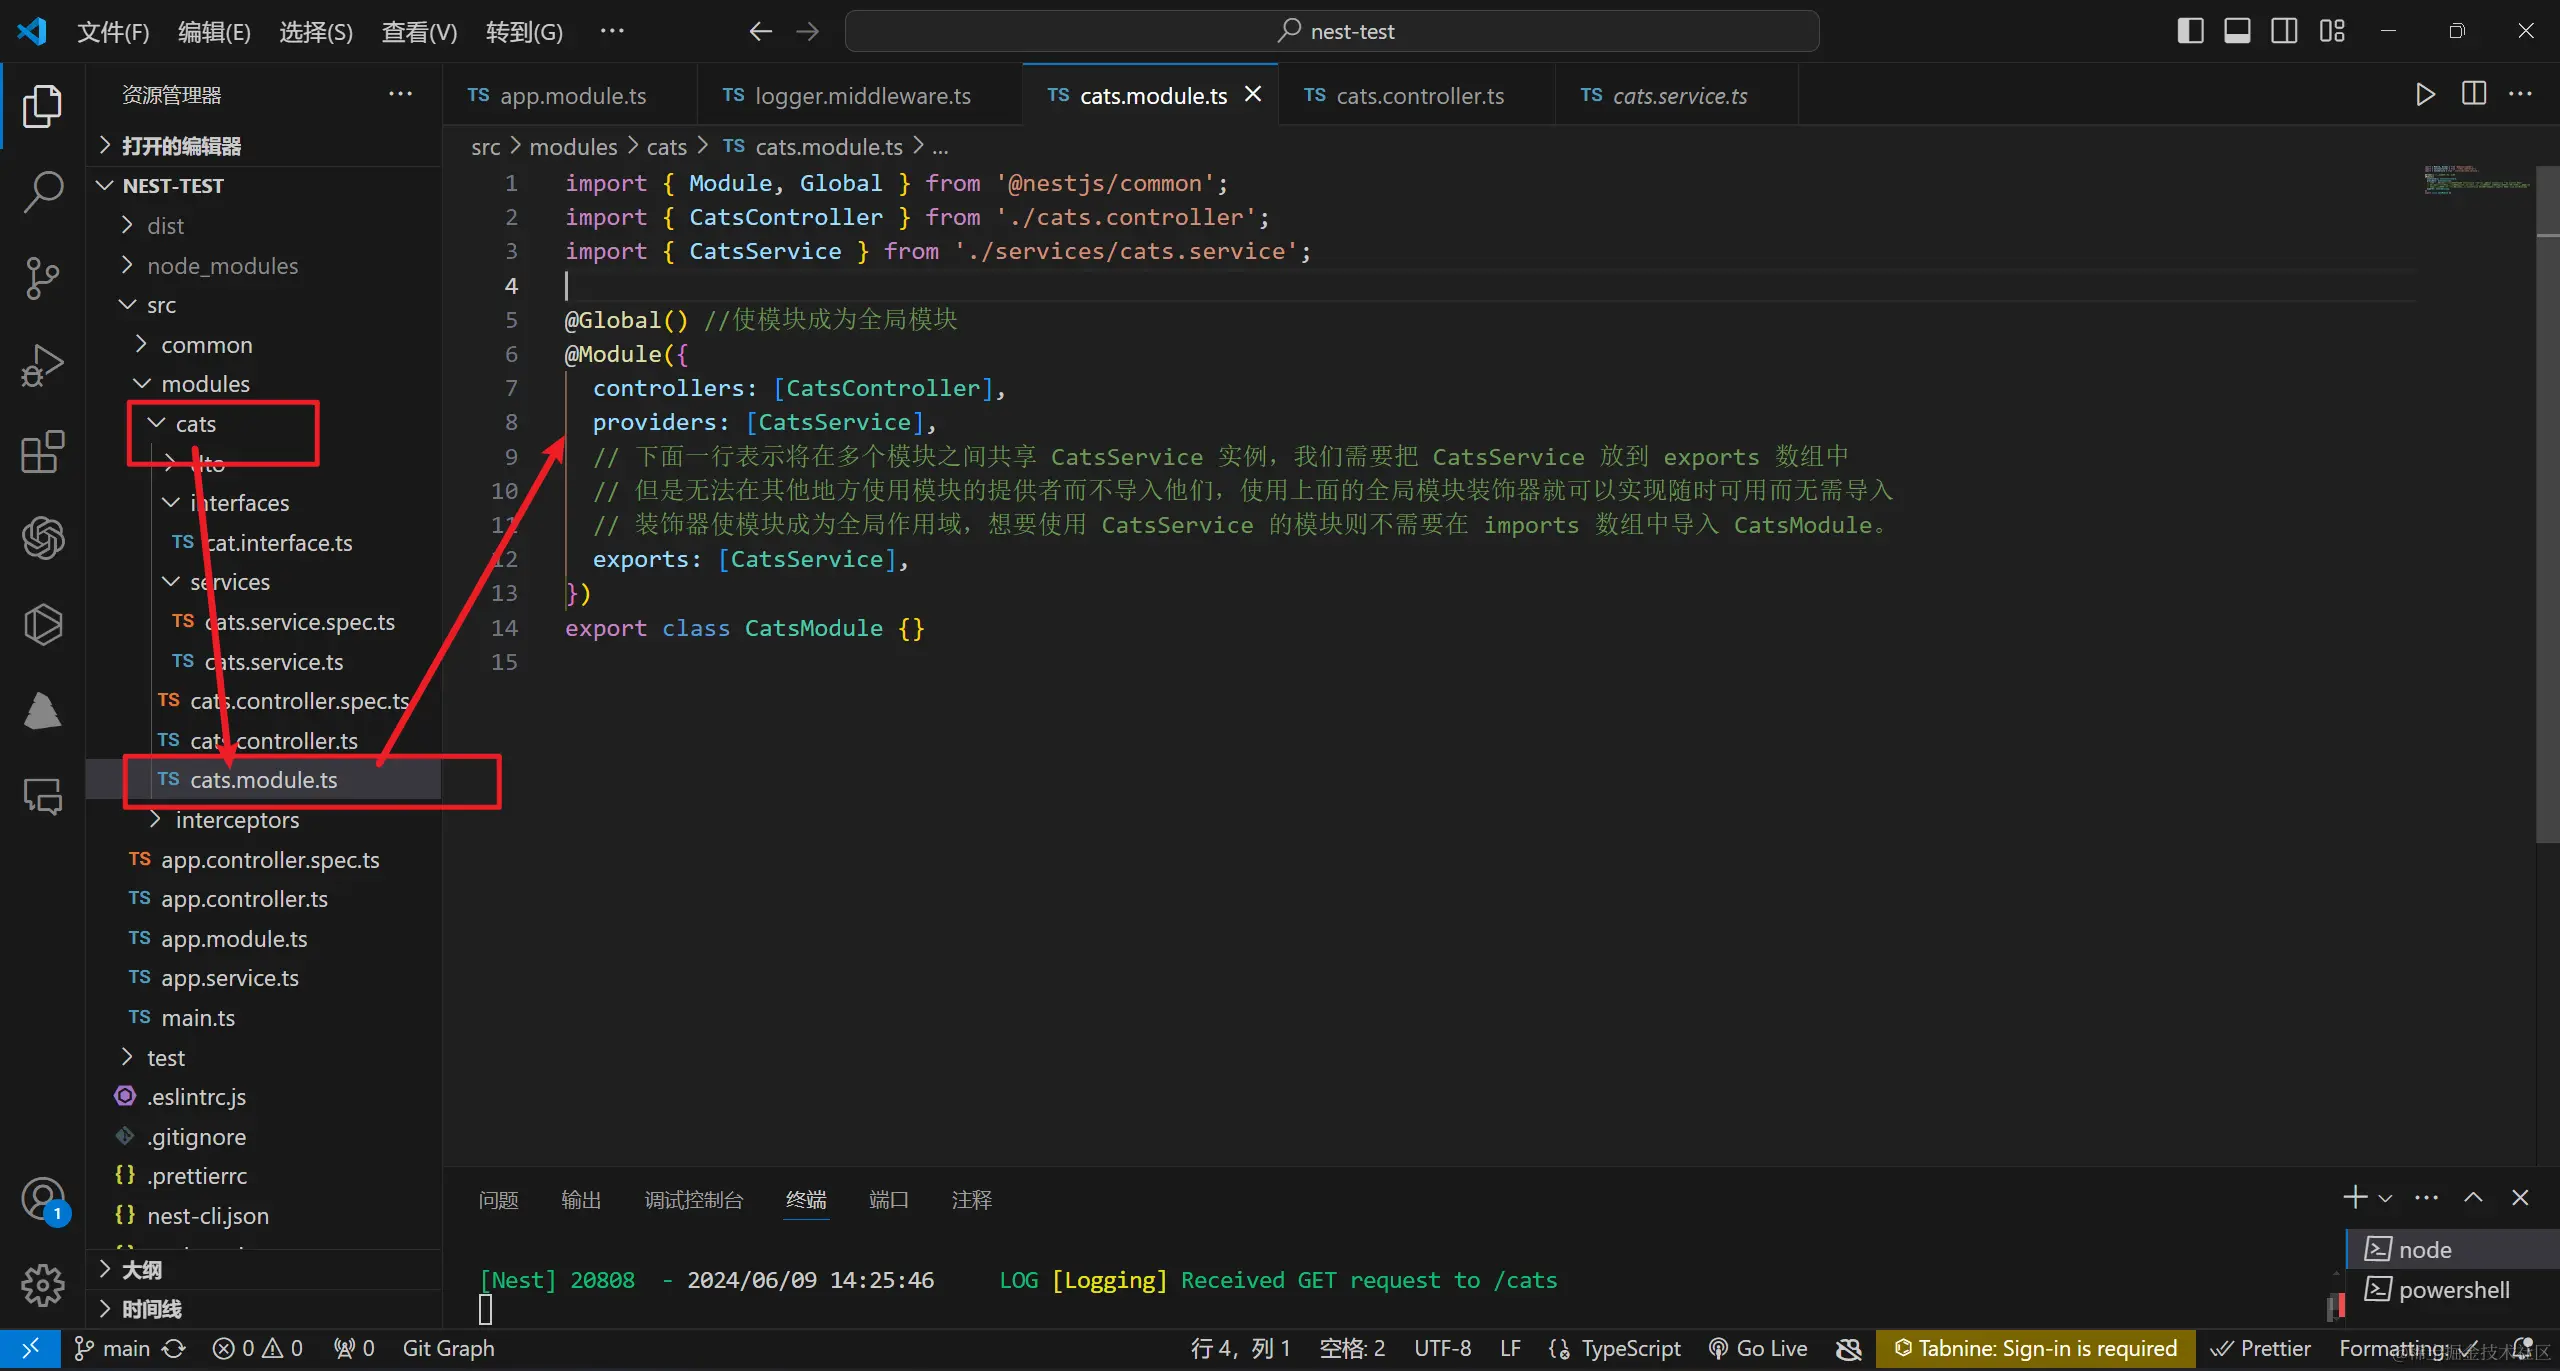Go forward with navigation arrow

coord(807,32)
